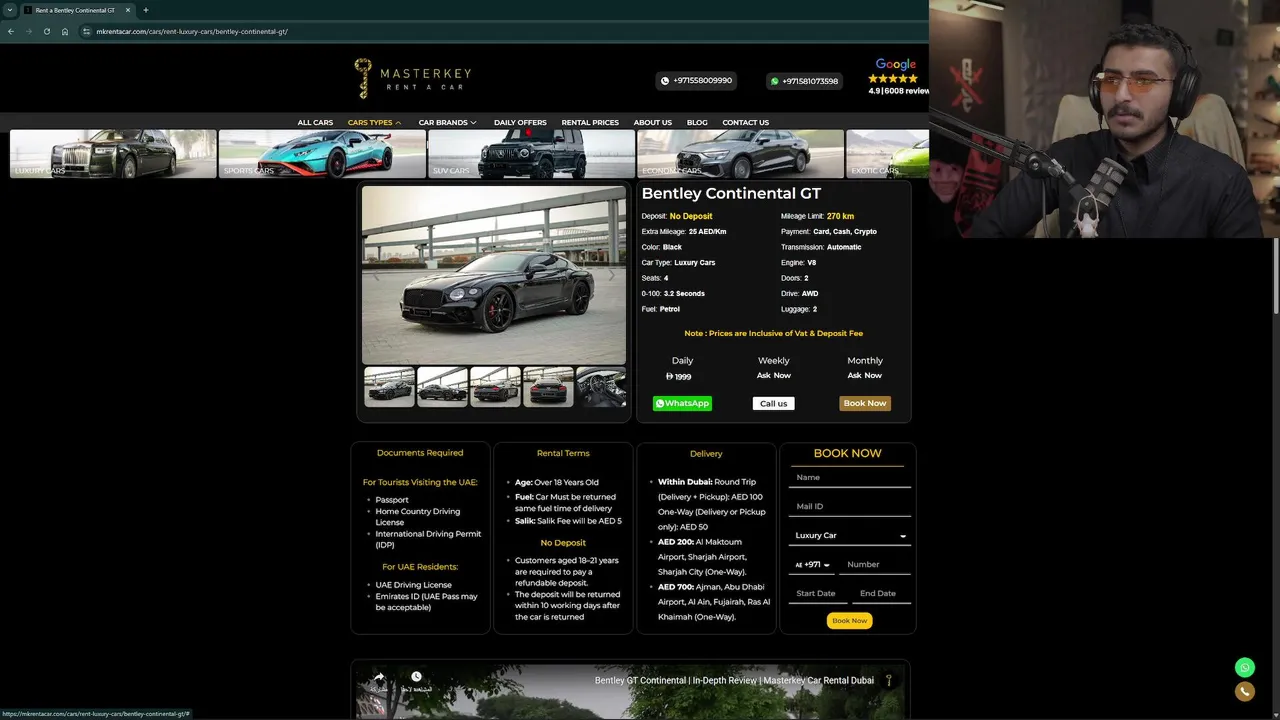Click the white Call us button
This screenshot has width=1280, height=720.
(773, 403)
